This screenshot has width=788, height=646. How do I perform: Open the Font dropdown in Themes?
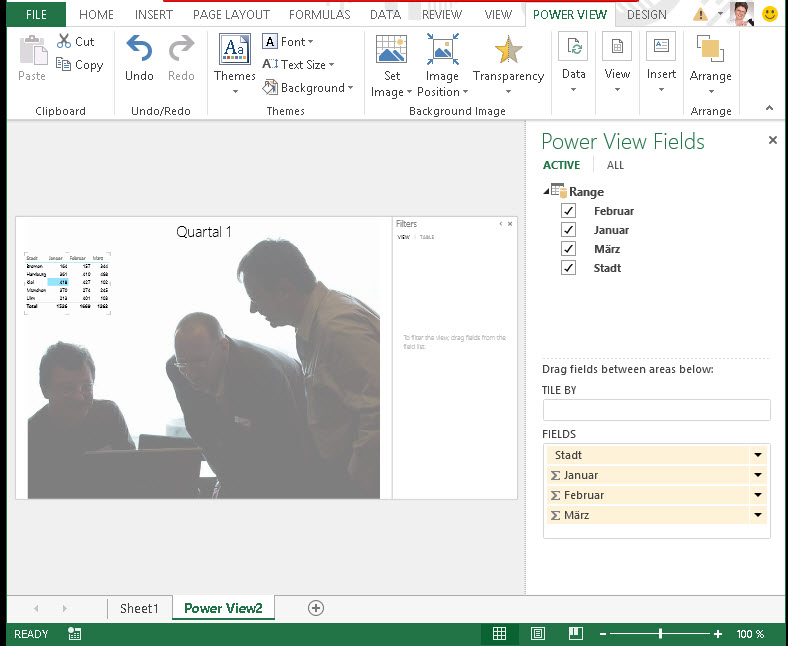288,42
